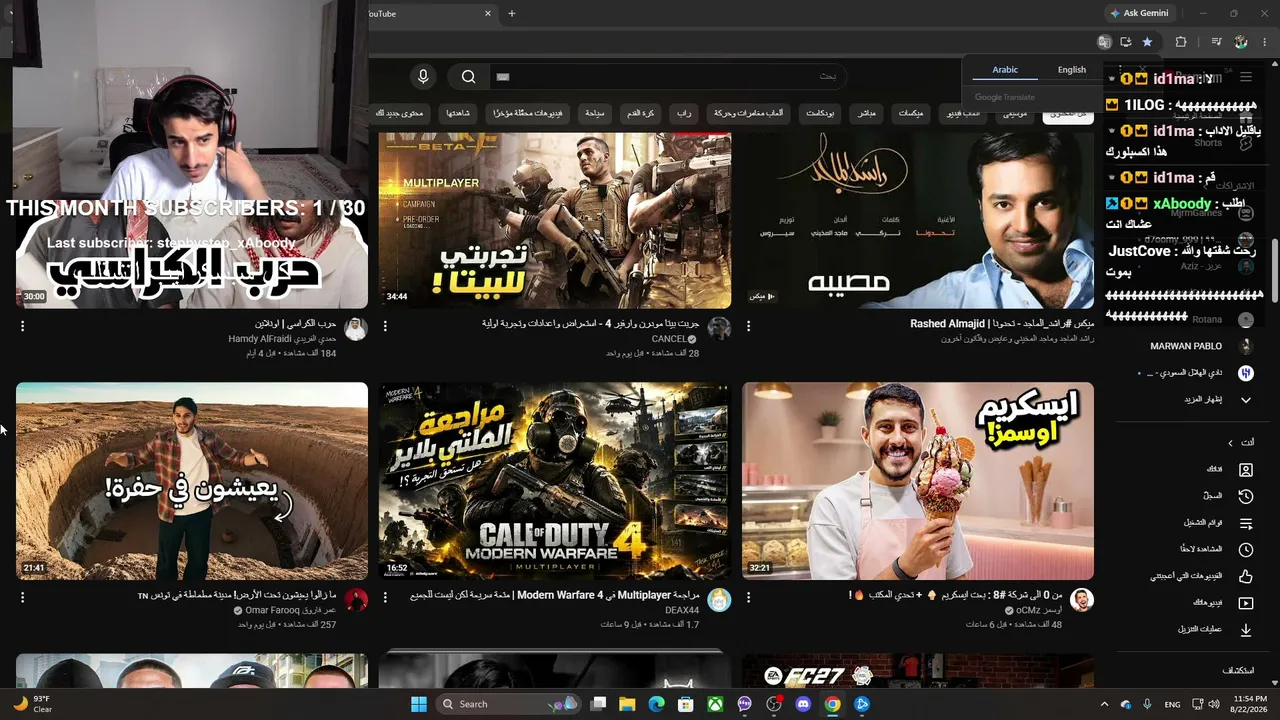Open عمليات التنزيل downloads in sidebar
This screenshot has width=1280, height=720.
click(x=1191, y=630)
